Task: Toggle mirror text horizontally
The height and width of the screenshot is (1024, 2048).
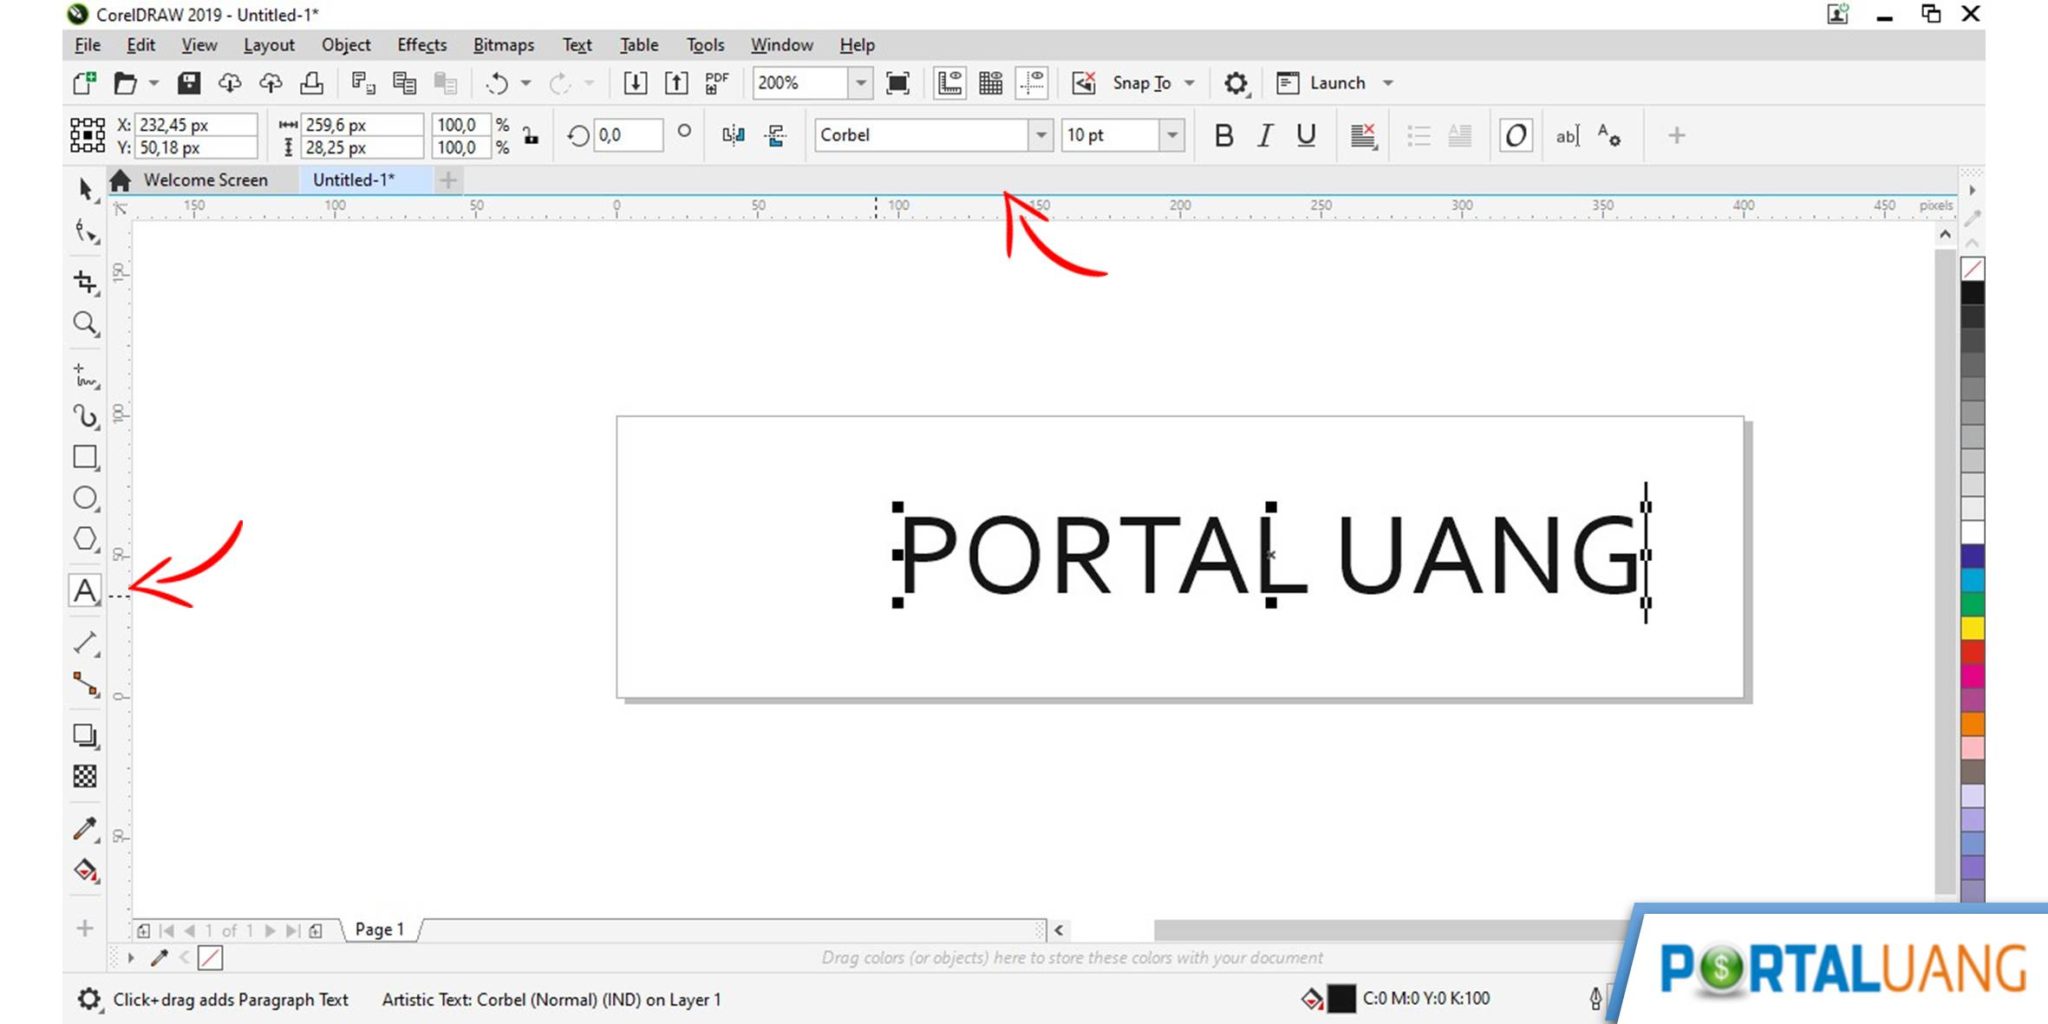Action: pyautogui.click(x=733, y=135)
